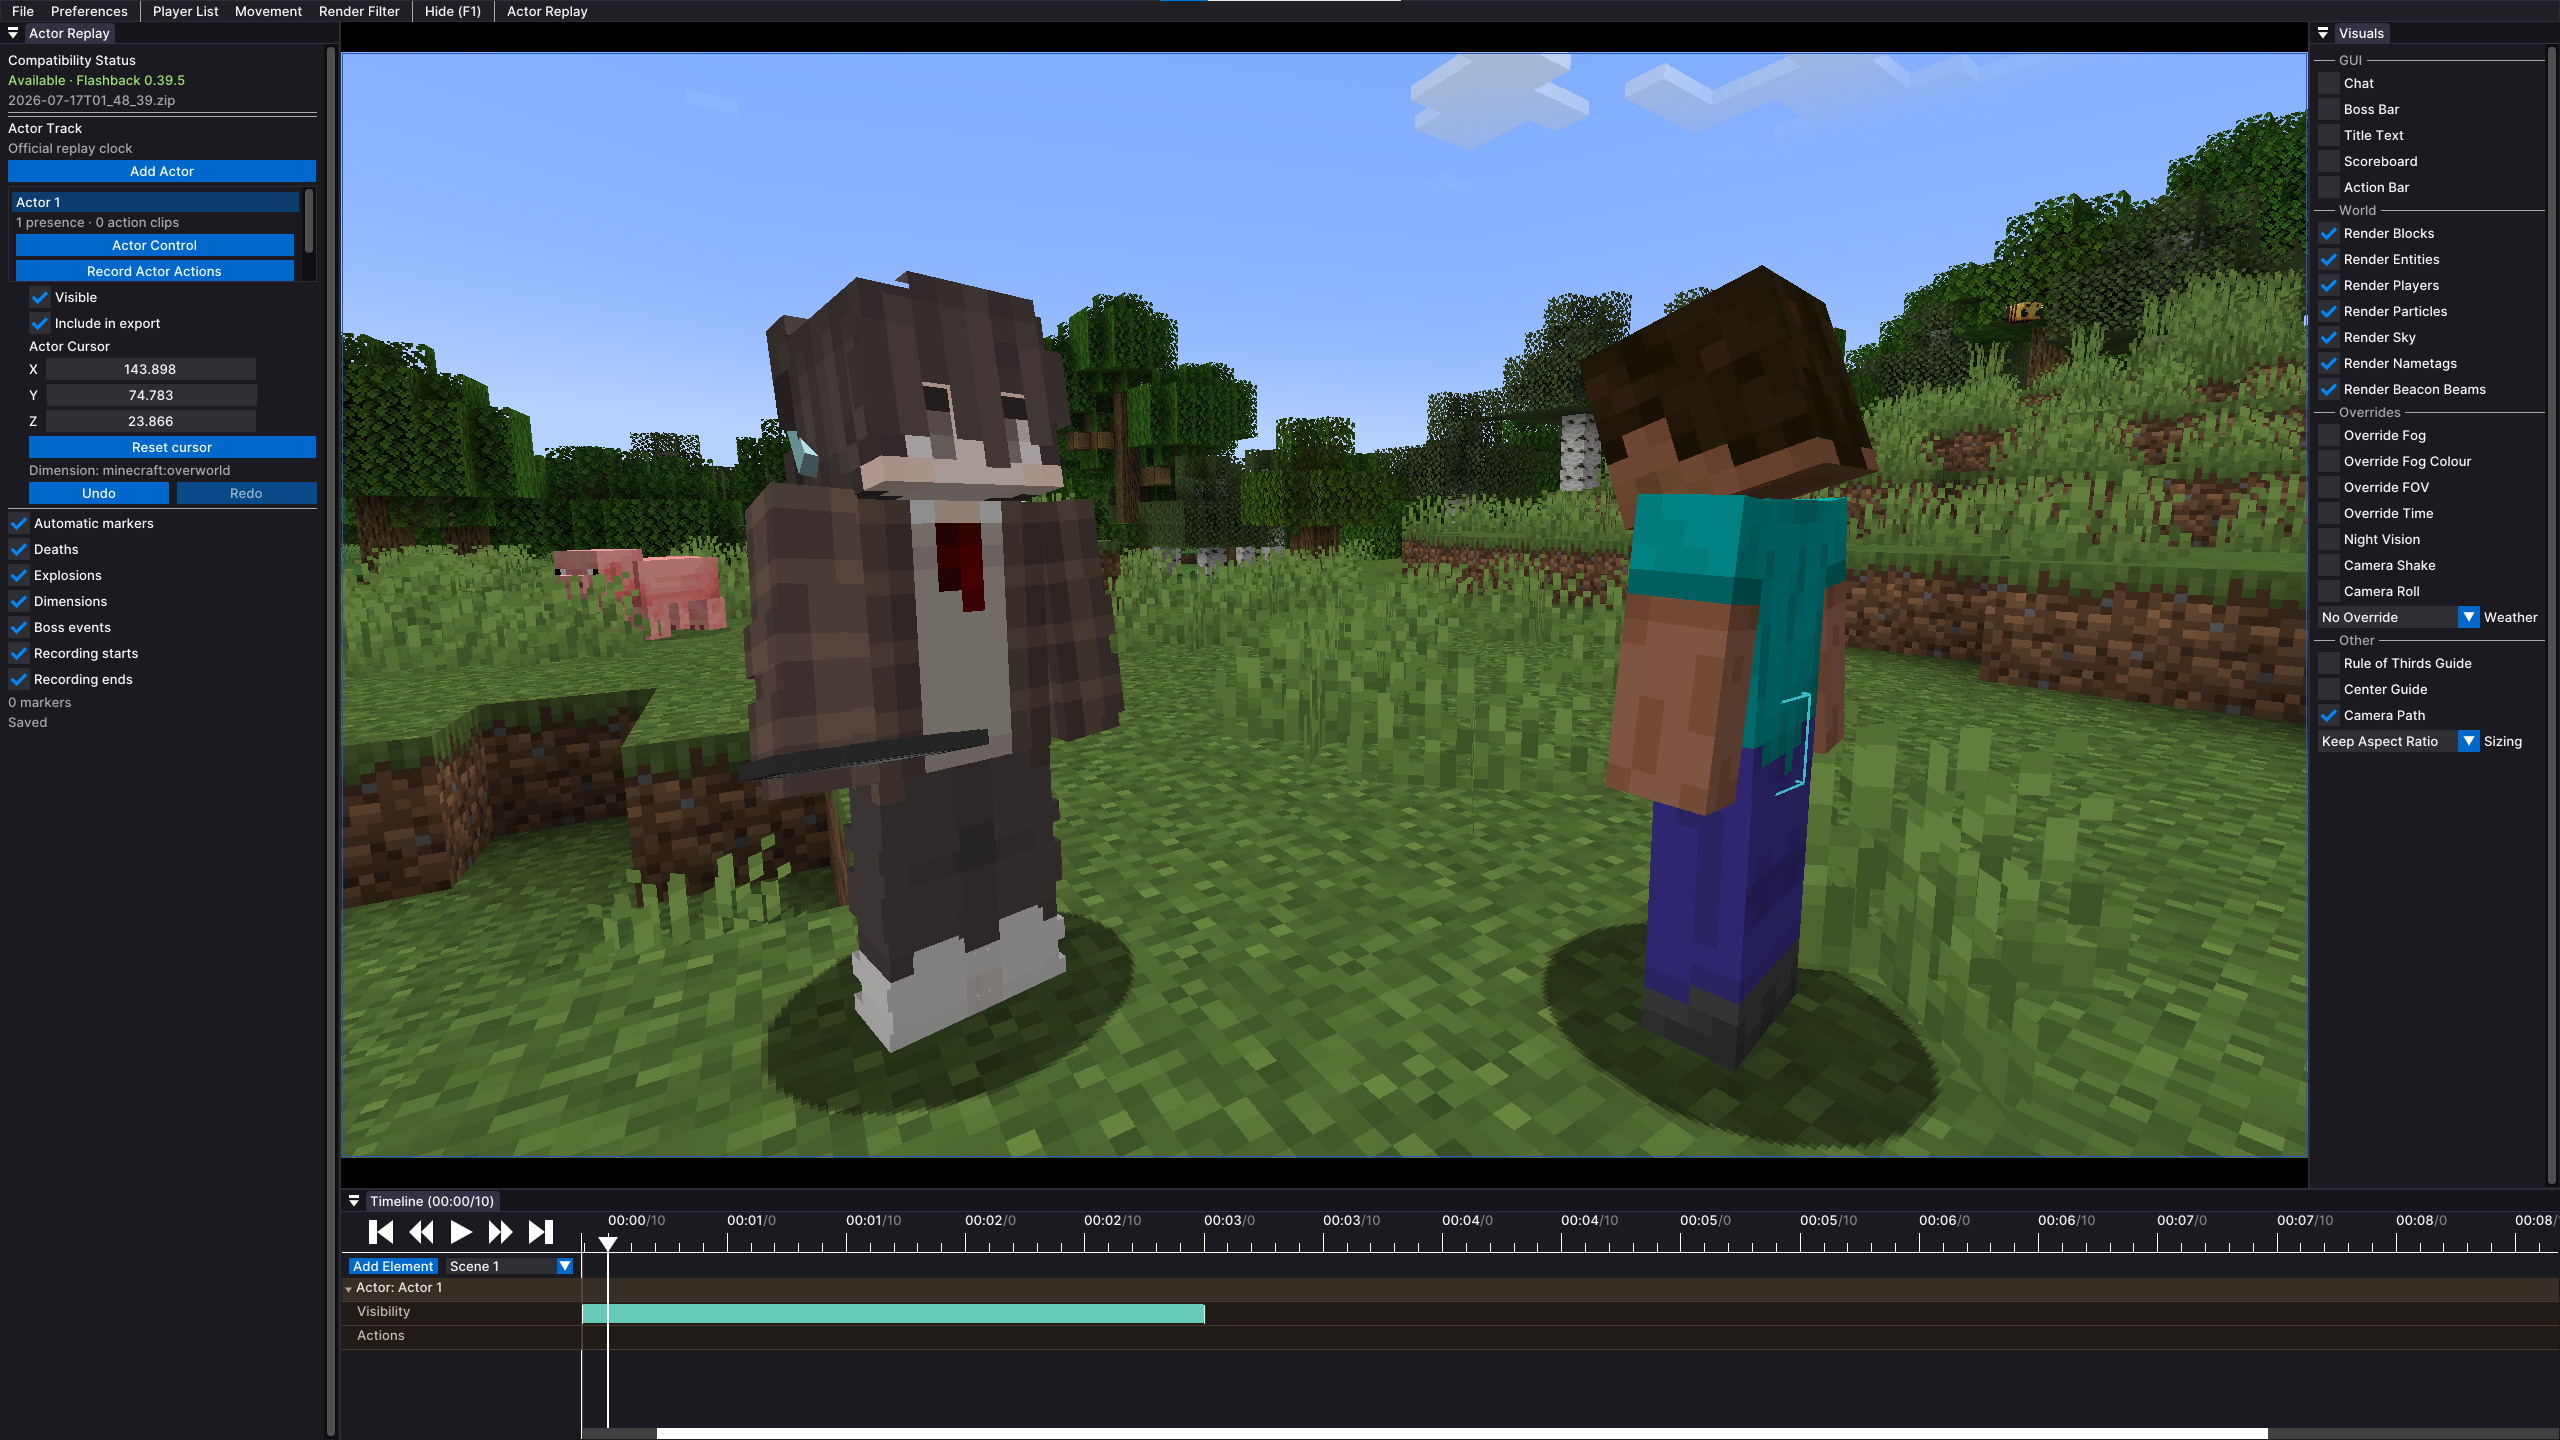Click the Reset cursor button
Image resolution: width=2560 pixels, height=1440 pixels.
[172, 447]
